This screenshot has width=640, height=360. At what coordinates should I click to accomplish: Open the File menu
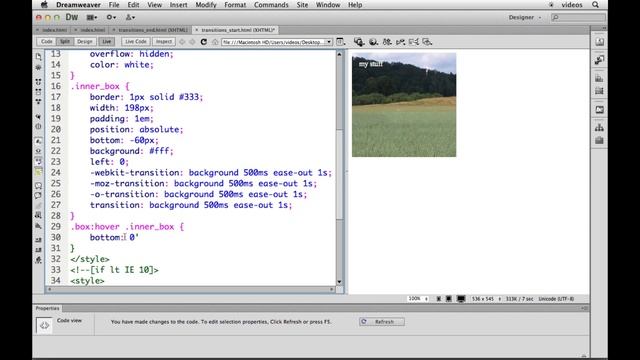pyautogui.click(x=114, y=5)
